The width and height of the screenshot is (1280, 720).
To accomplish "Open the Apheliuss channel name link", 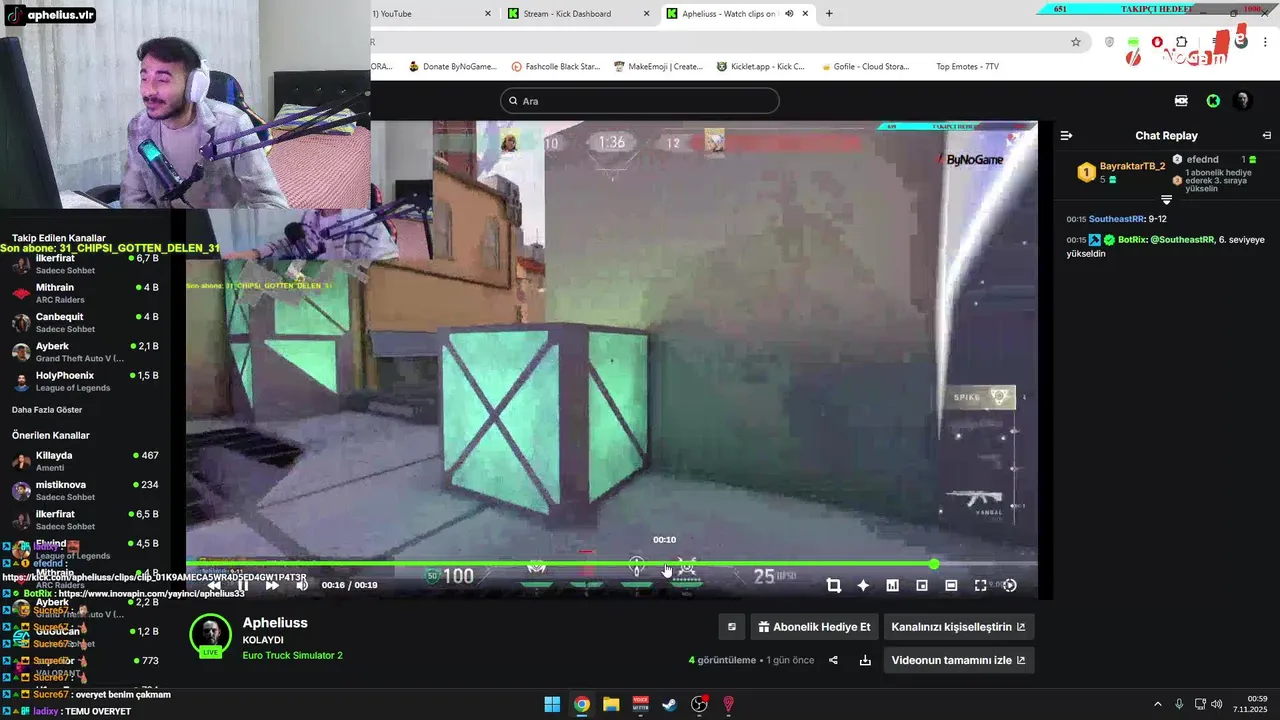I will pos(275,623).
